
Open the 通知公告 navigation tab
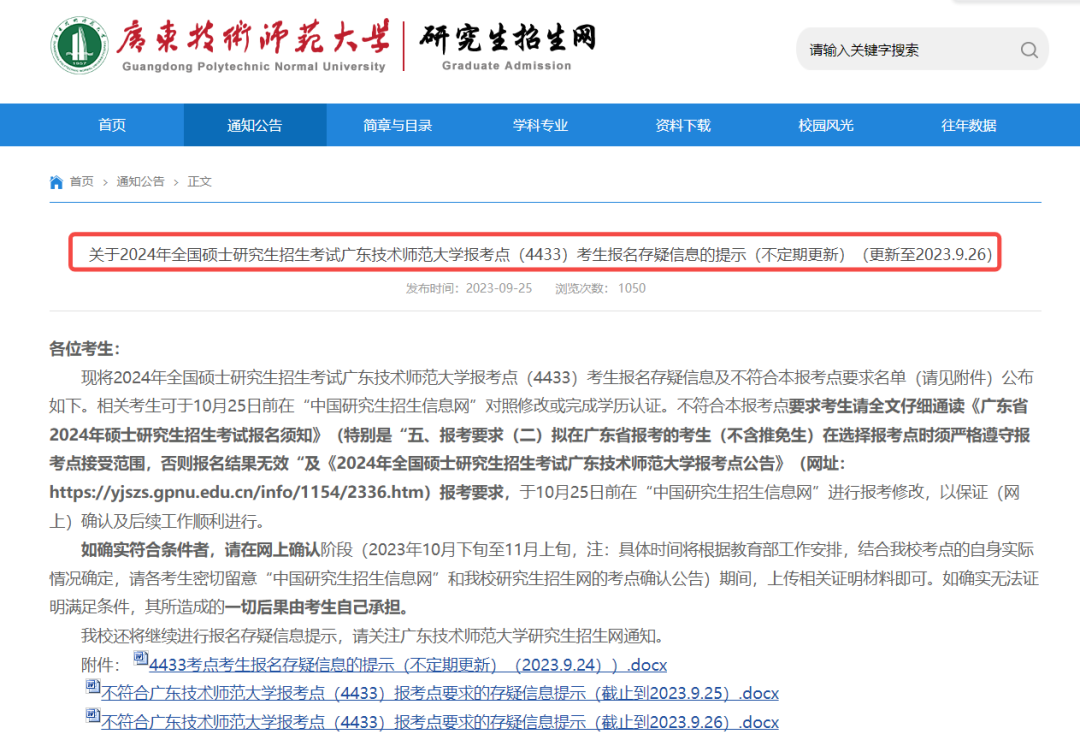point(255,125)
